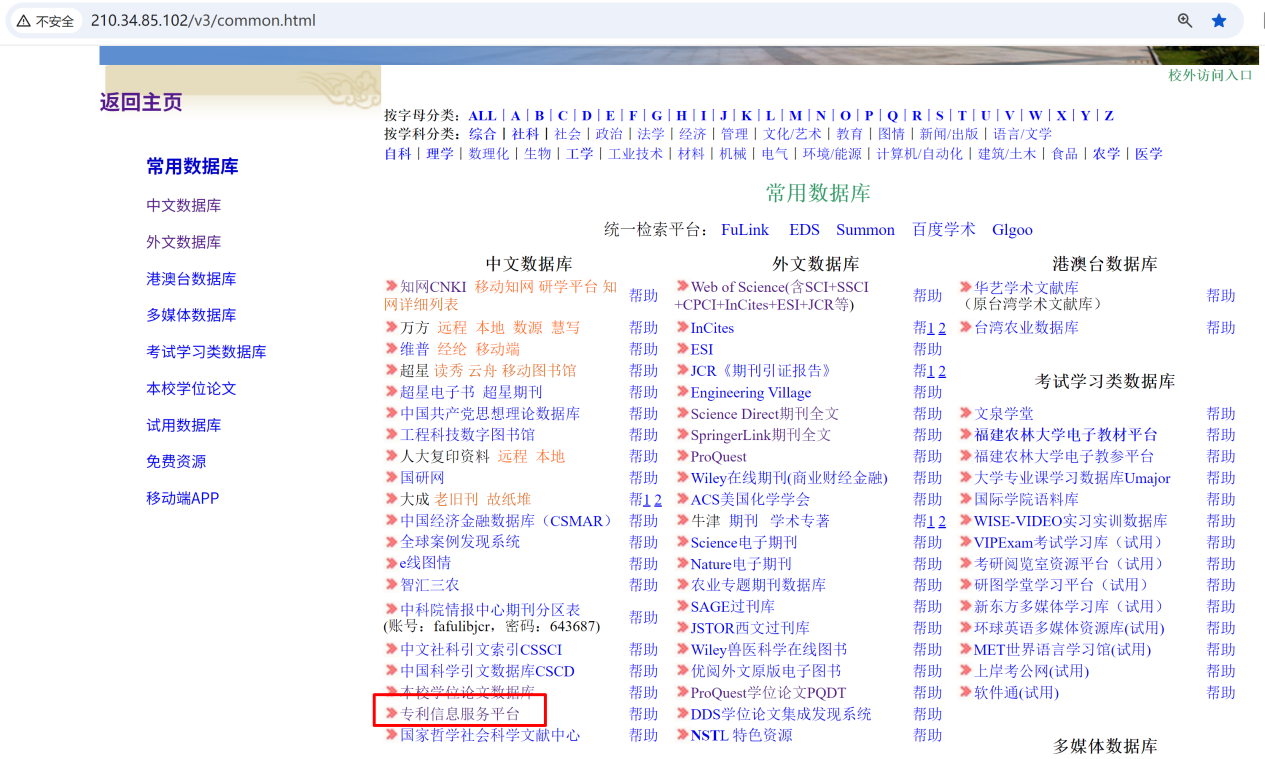
Task: Click red arrow icon beside 台湾农业数据库
Action: [966, 328]
